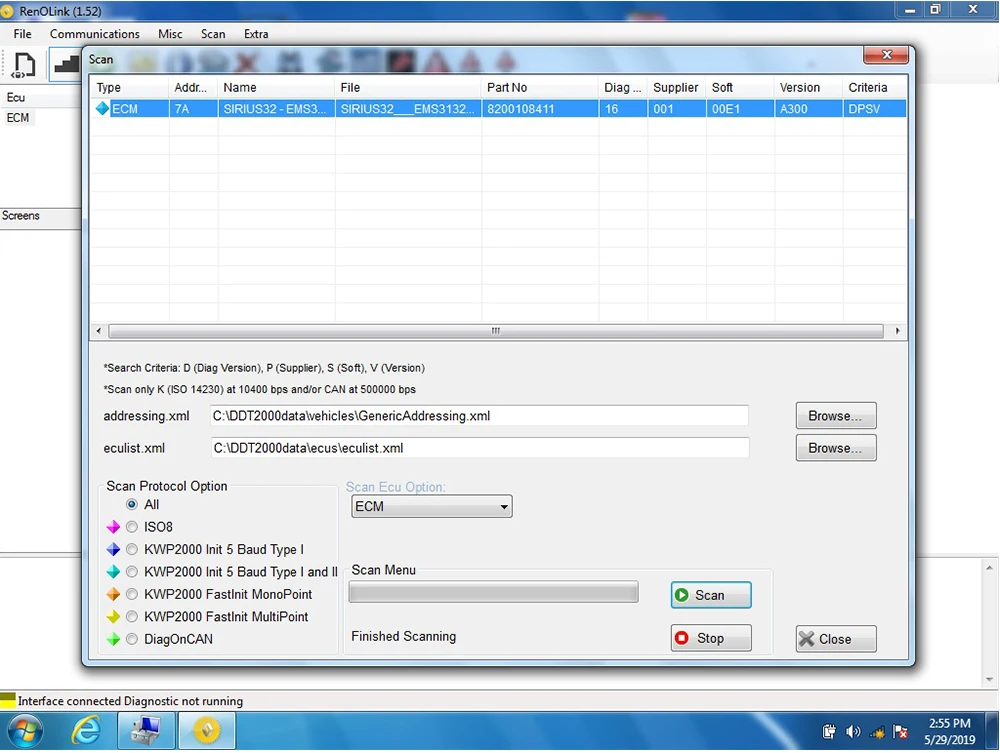The width and height of the screenshot is (1000, 753).
Task: Close the Scan dialog with red X
Action: (885, 55)
